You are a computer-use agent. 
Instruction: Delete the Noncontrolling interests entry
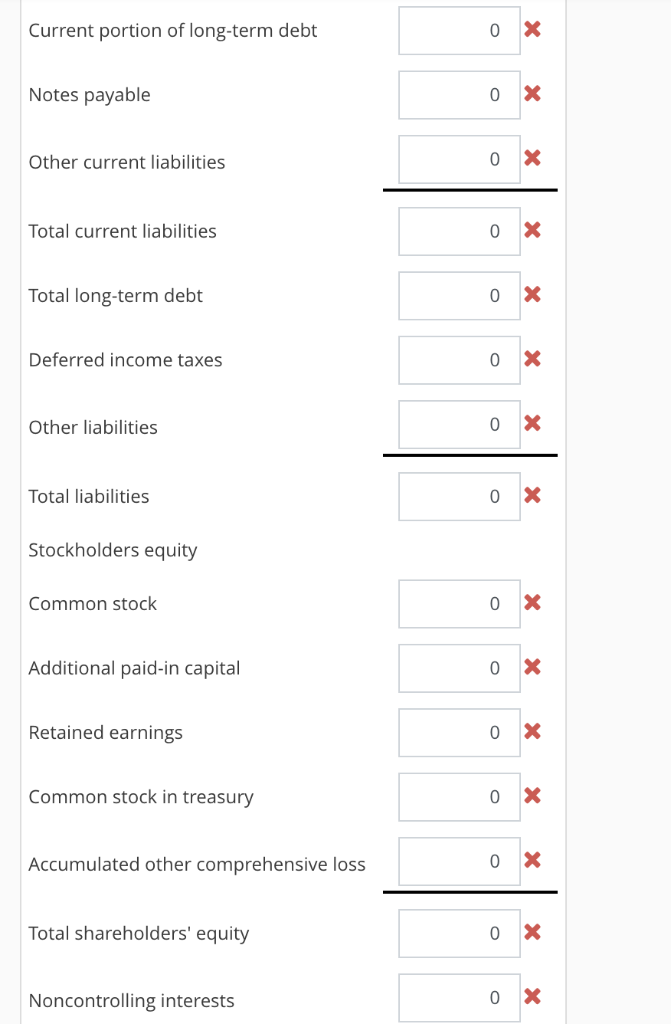532,997
